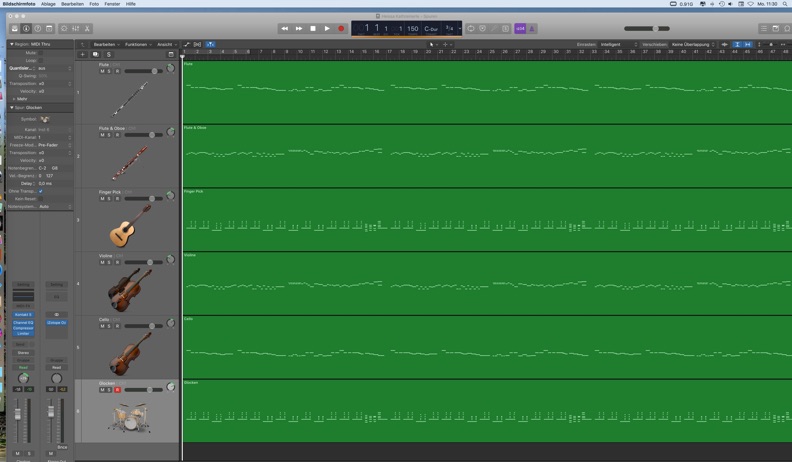Open the pointer tool menu

point(433,44)
